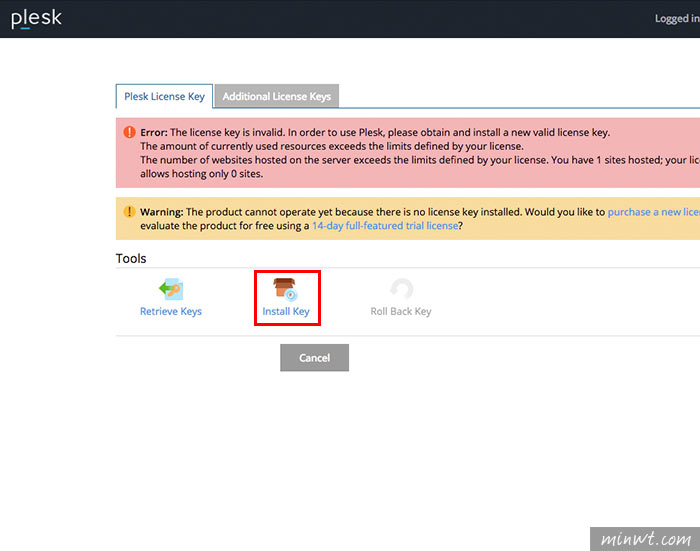Click the Install Key link text

286,311
